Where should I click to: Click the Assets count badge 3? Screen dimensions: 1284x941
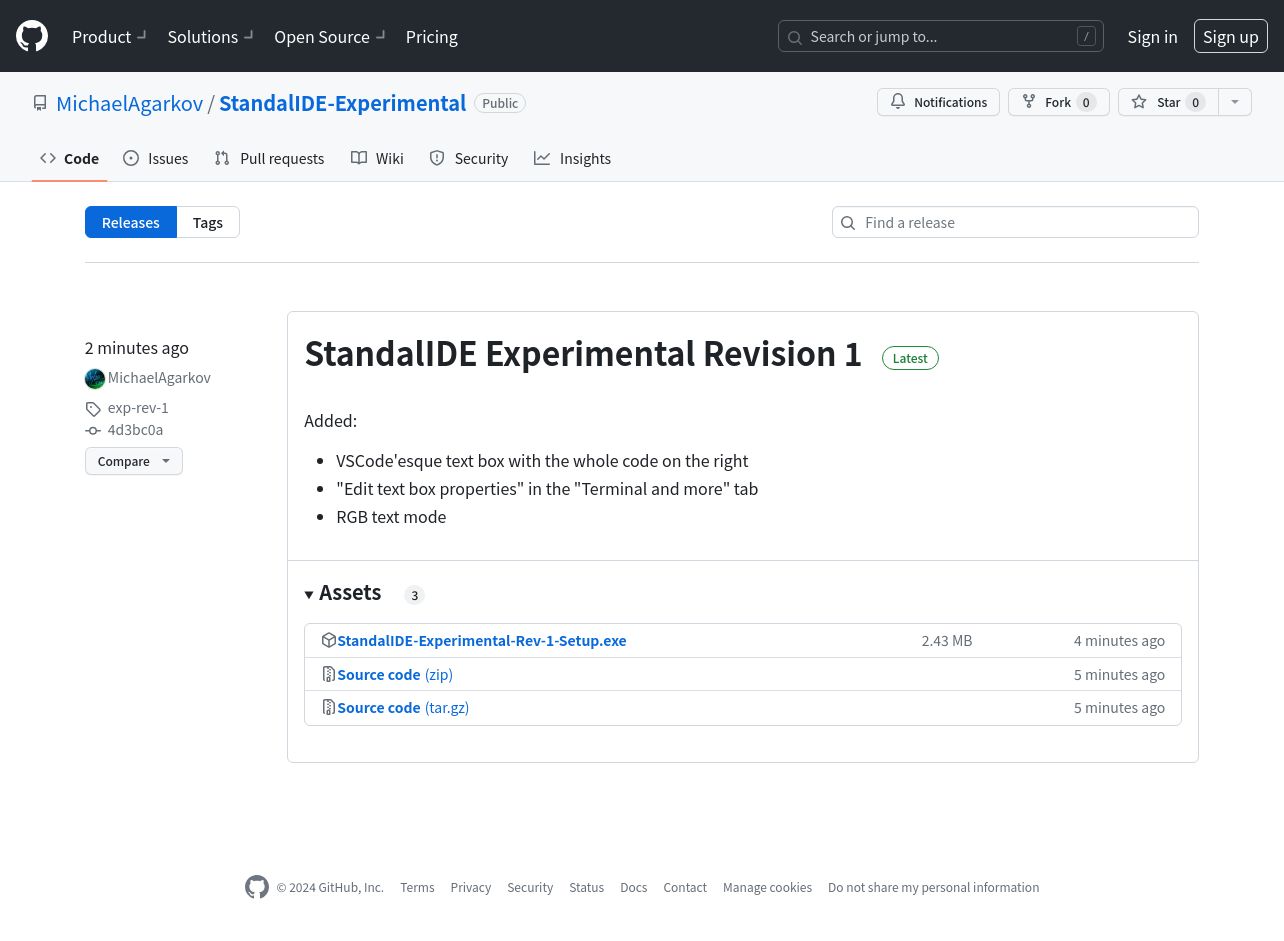click(x=414, y=595)
